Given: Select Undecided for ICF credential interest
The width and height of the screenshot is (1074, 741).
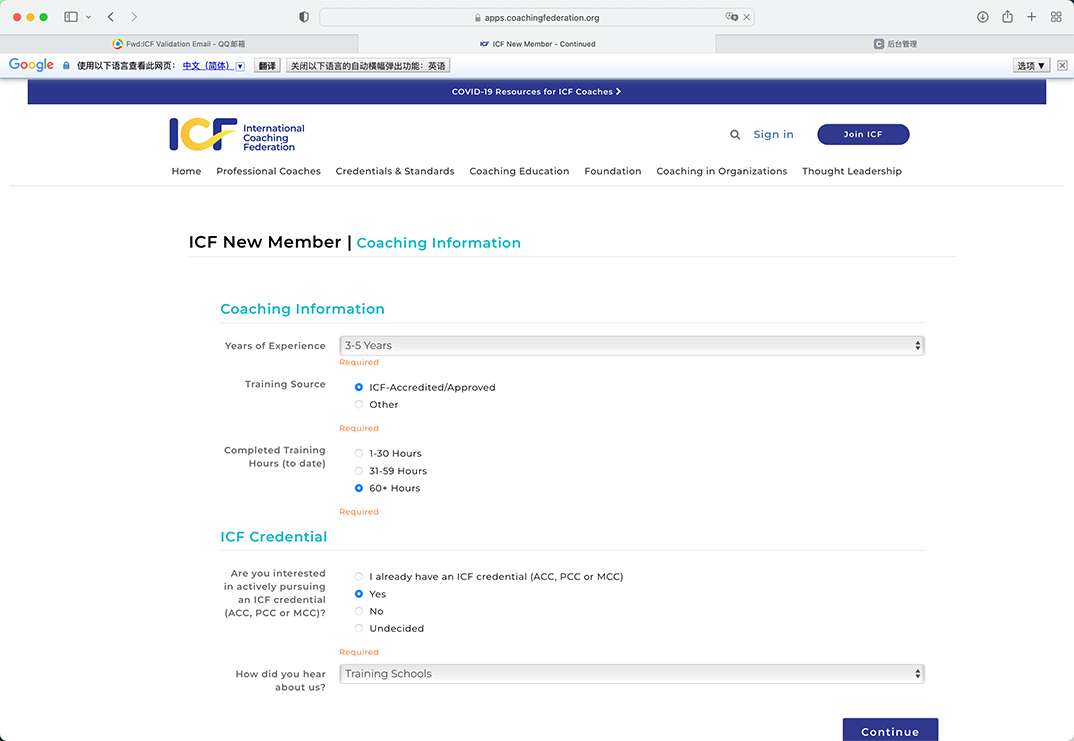Looking at the screenshot, I should [359, 629].
